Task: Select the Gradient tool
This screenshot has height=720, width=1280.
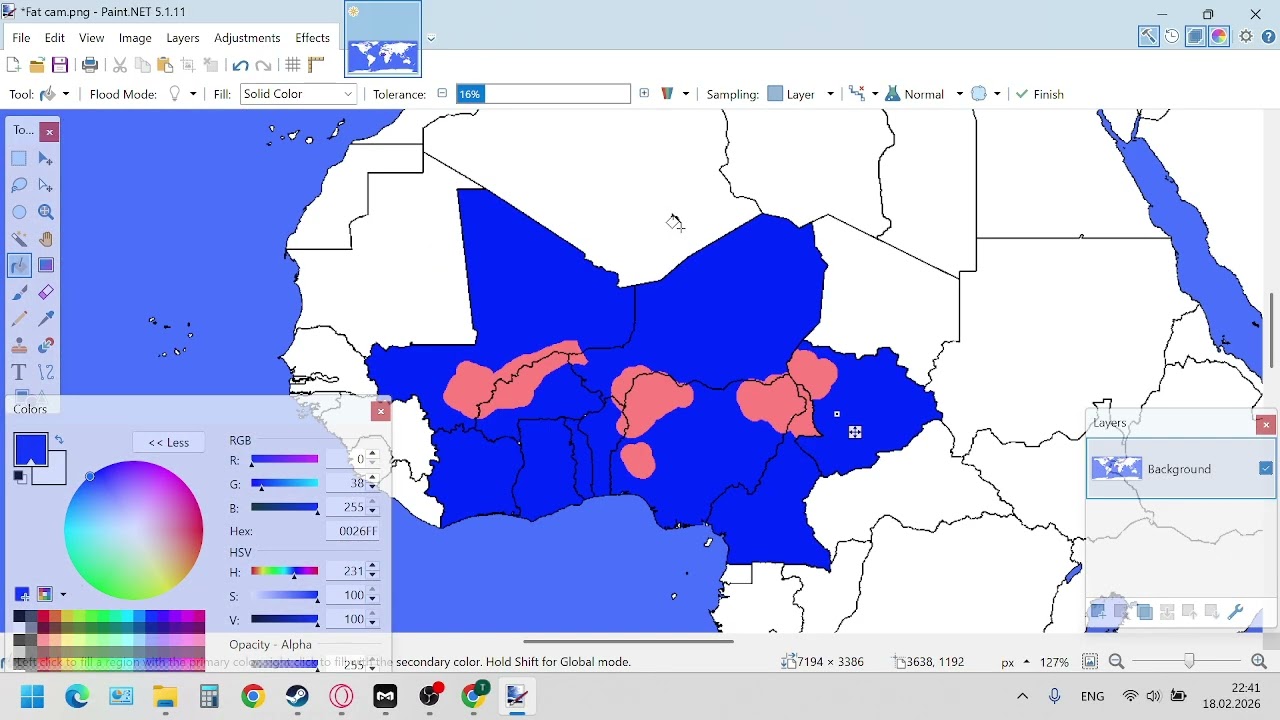Action: (x=45, y=265)
